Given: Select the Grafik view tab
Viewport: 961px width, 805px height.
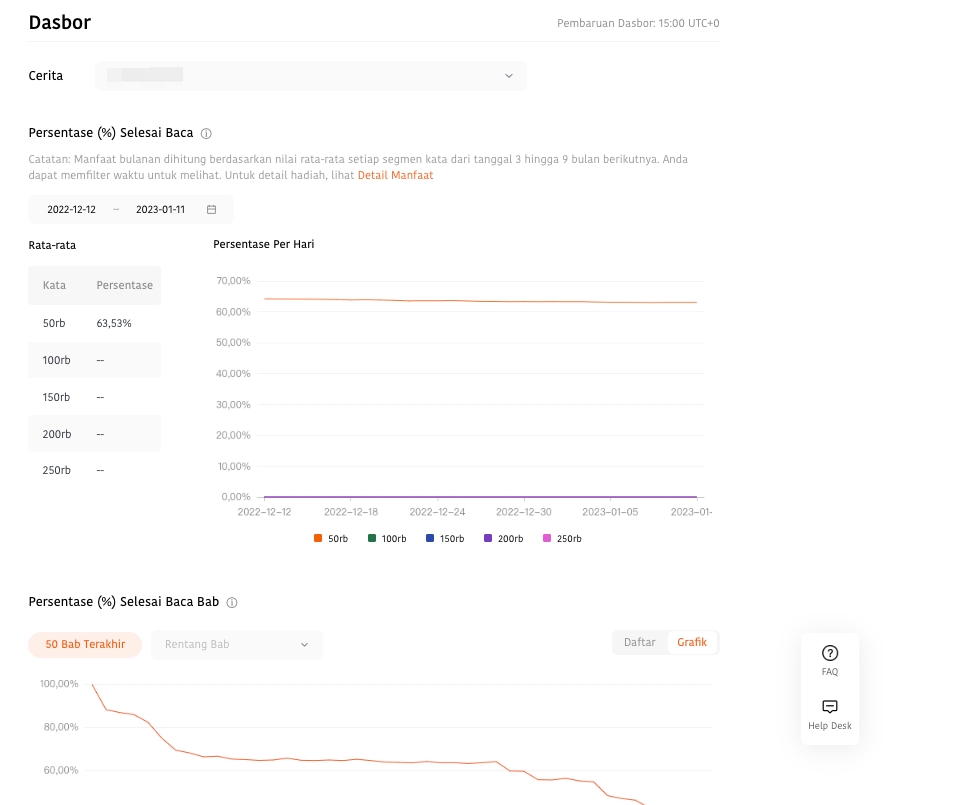Looking at the screenshot, I should tap(692, 642).
